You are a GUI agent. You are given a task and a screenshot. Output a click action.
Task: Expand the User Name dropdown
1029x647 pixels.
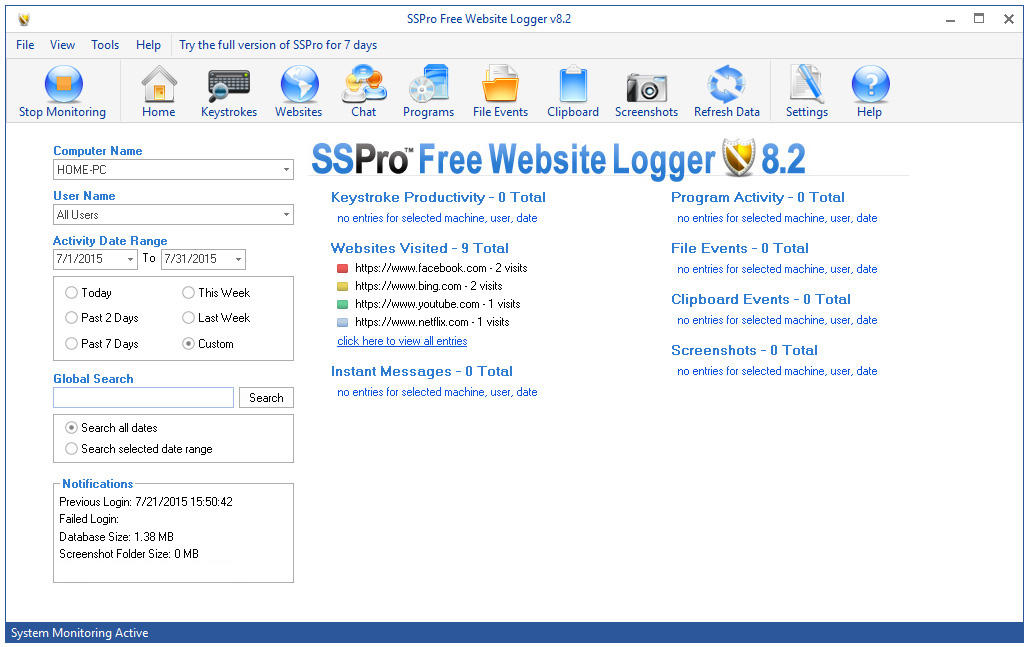click(286, 215)
